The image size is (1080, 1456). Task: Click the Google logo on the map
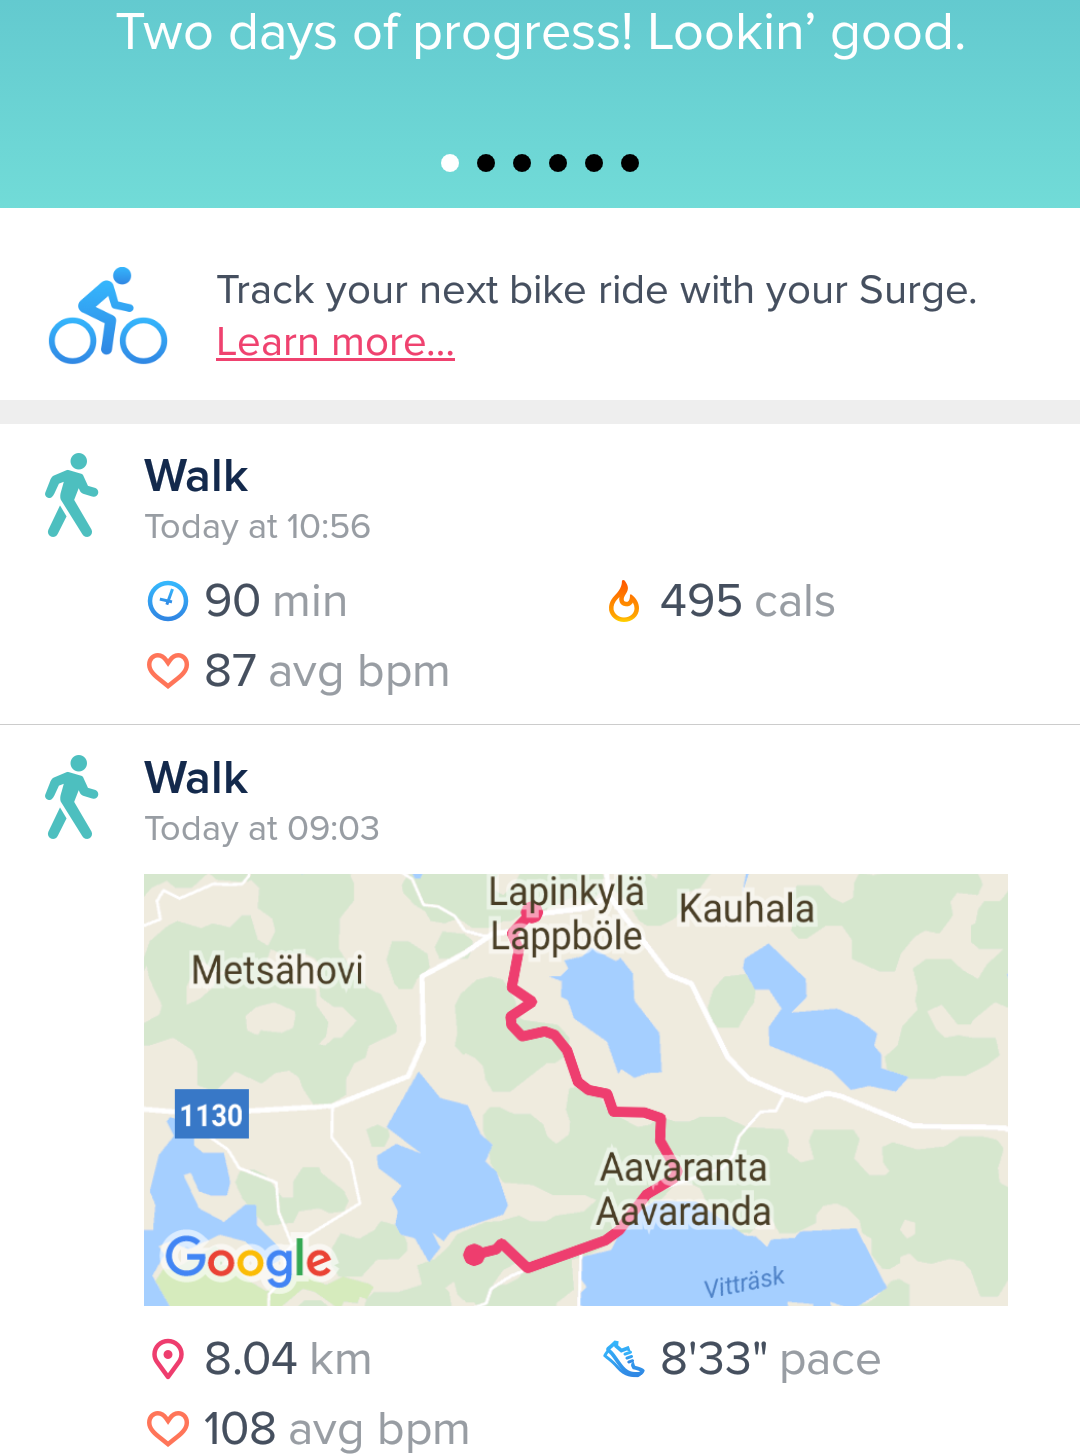248,1260
